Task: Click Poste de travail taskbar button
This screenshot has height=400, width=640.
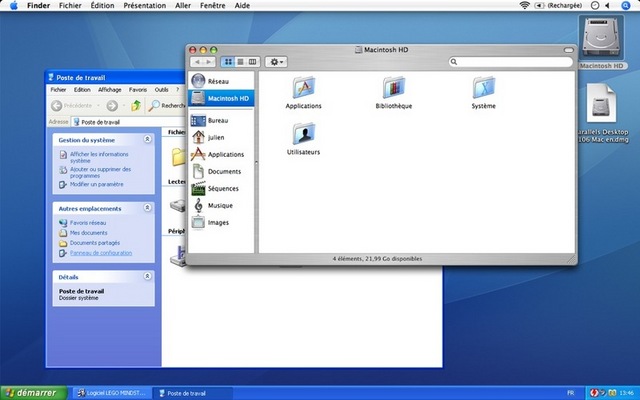Action: click(193, 393)
